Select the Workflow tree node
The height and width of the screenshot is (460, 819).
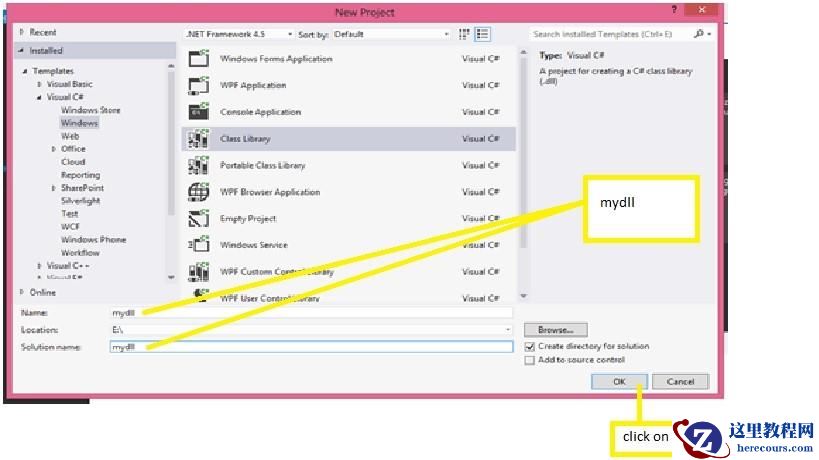80,253
